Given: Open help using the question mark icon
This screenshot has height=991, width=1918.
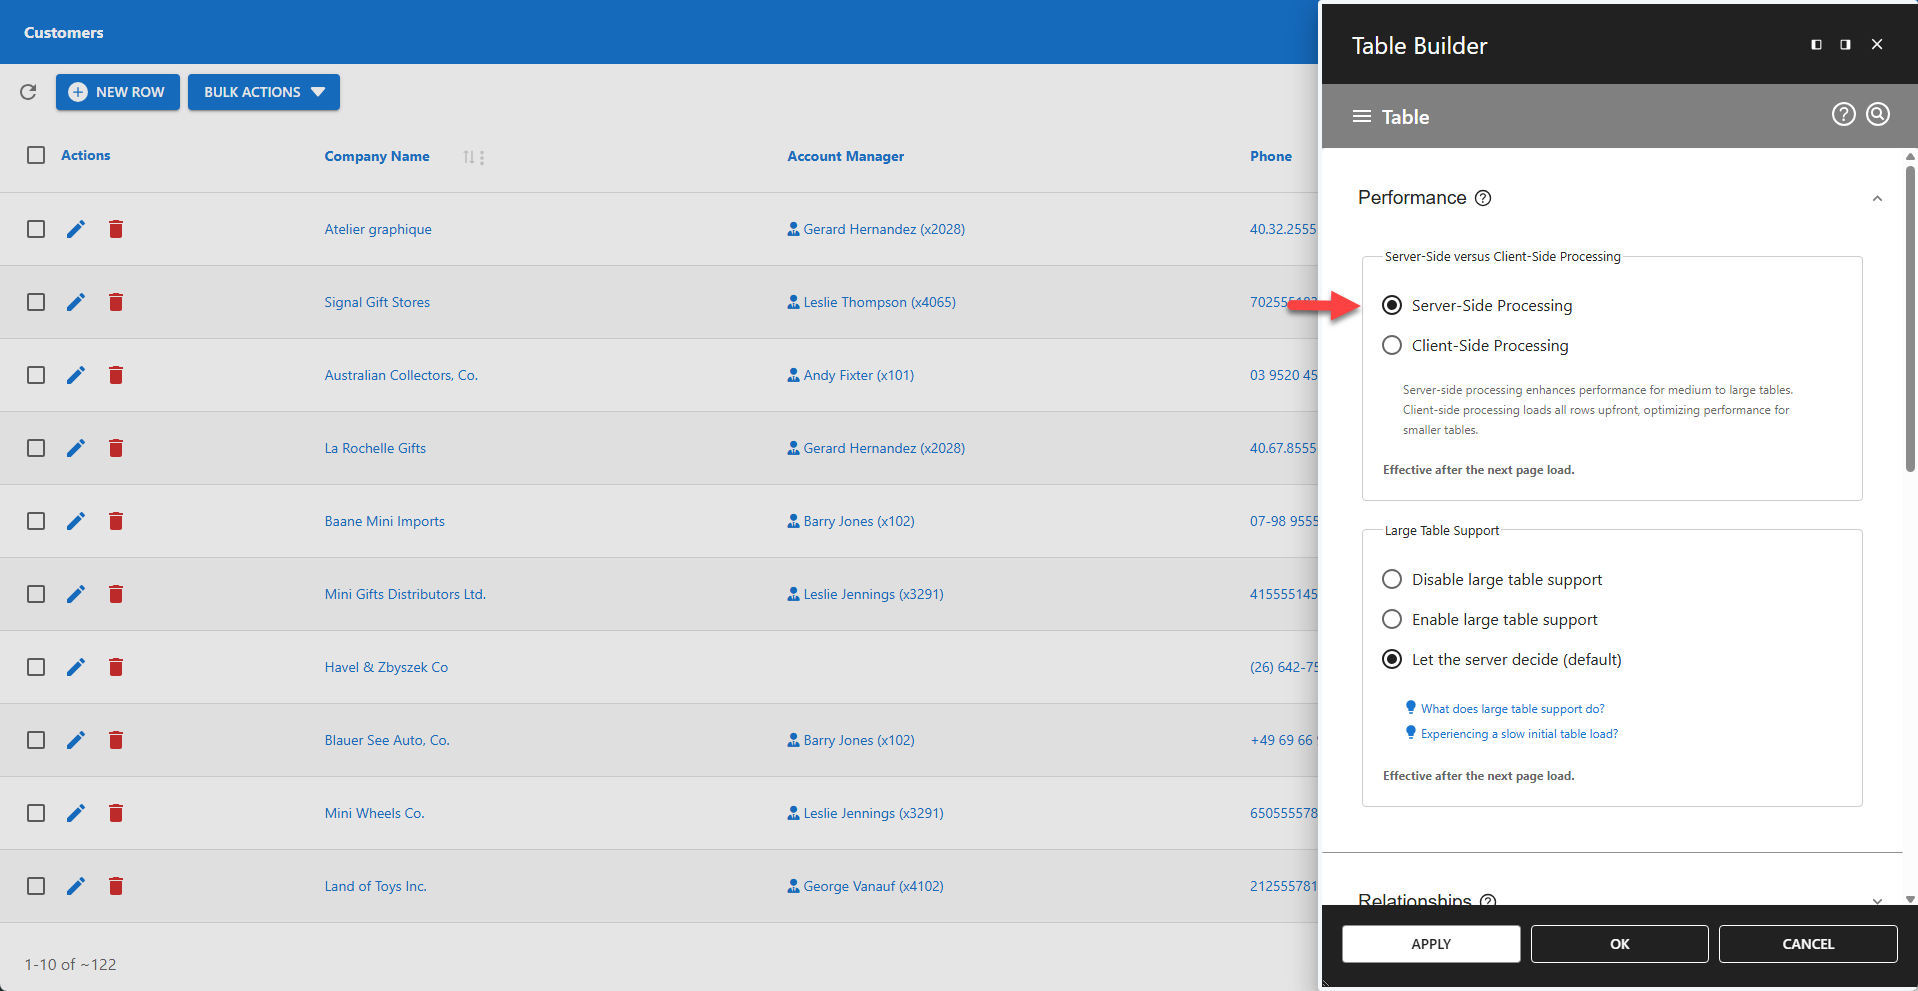Looking at the screenshot, I should (1842, 114).
